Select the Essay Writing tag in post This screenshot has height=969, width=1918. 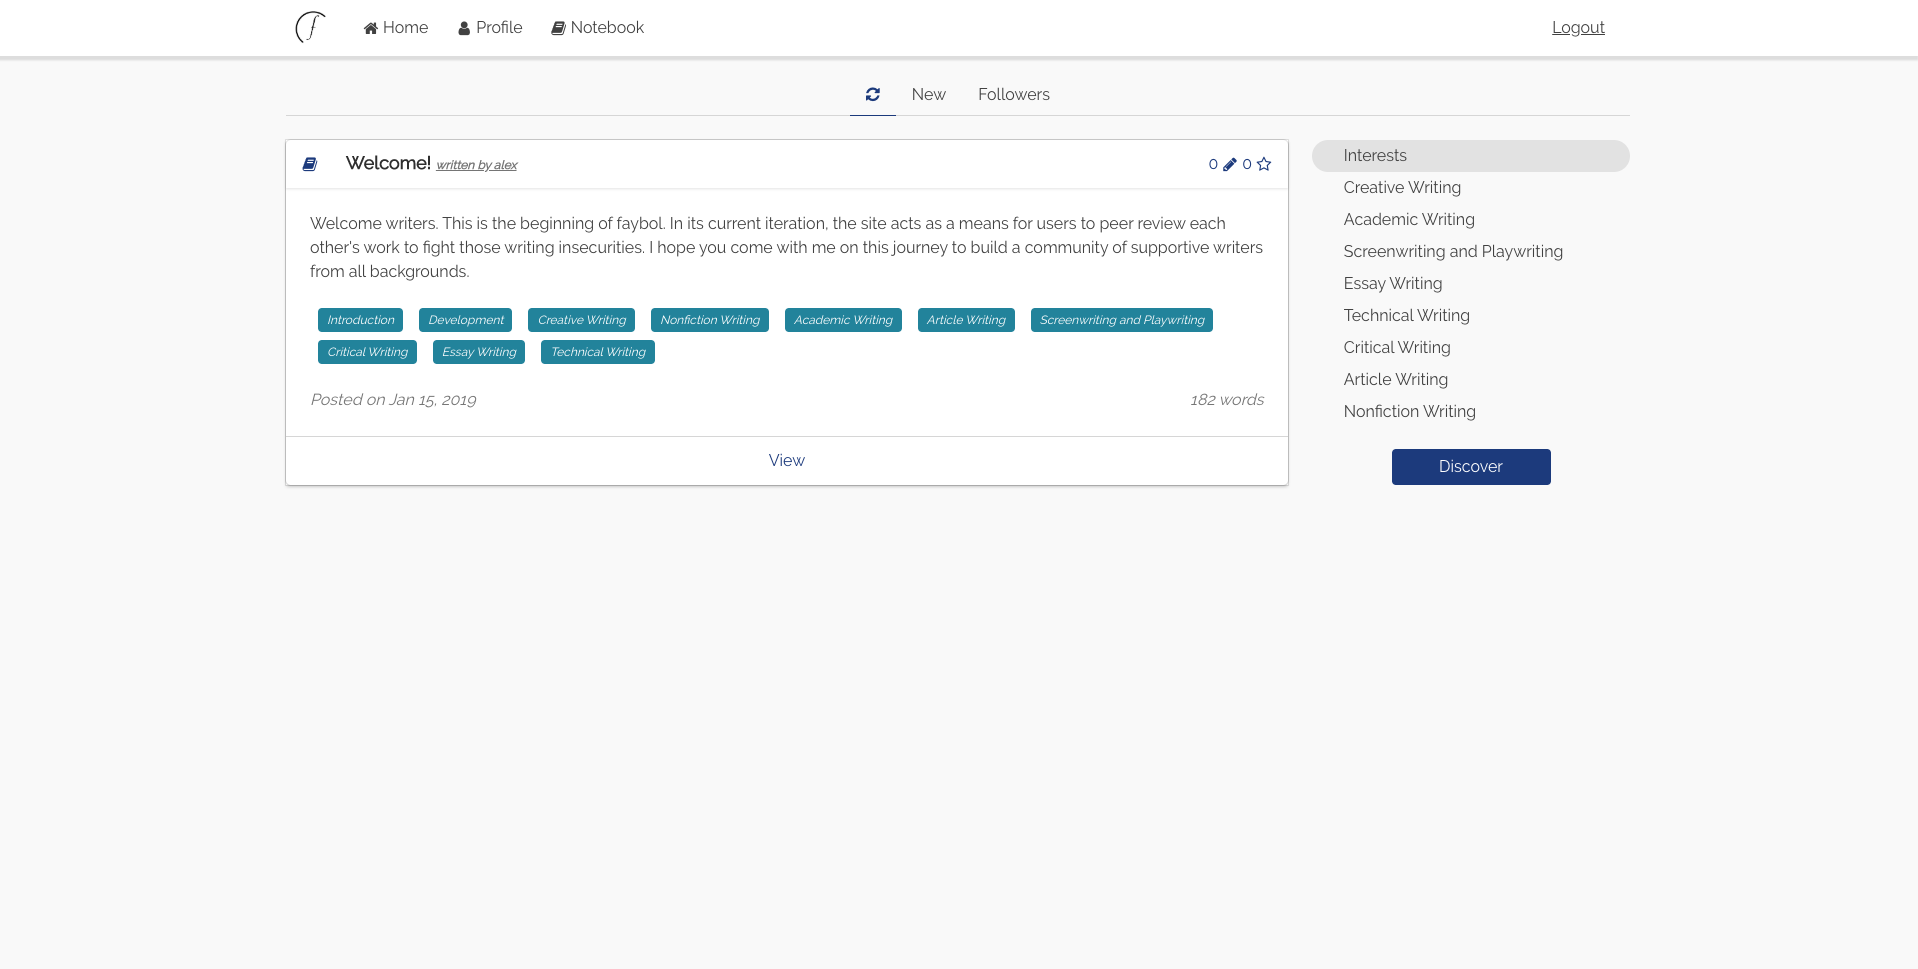[479, 352]
